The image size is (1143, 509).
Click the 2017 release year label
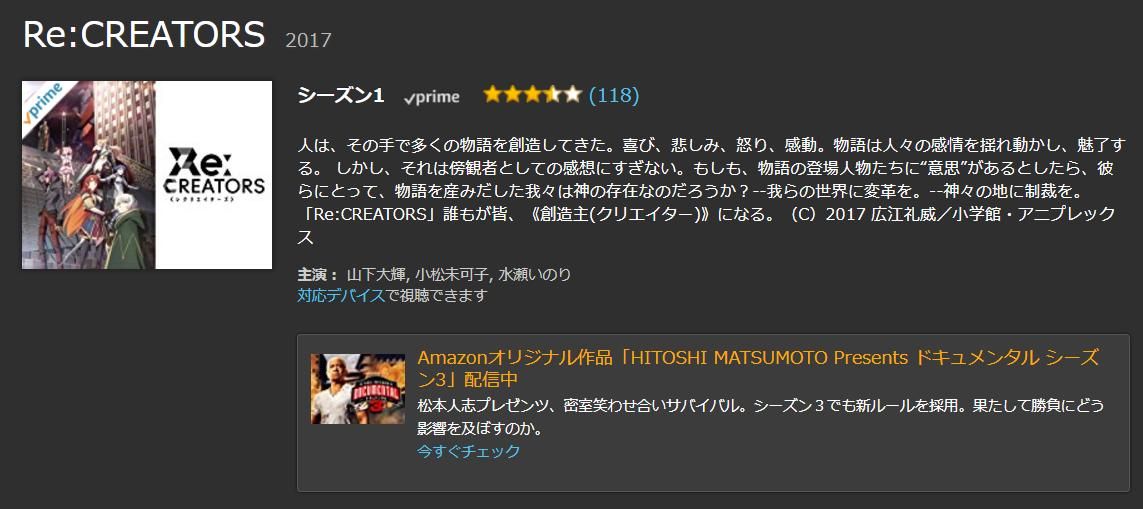[308, 40]
